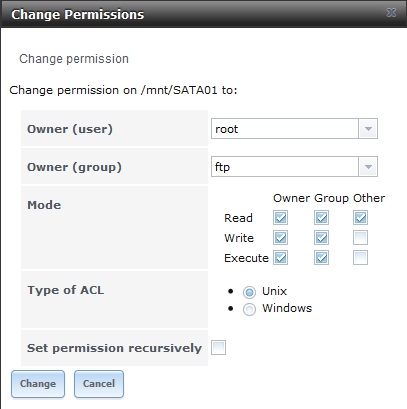Enable the Other Execute checkbox

(x=360, y=258)
